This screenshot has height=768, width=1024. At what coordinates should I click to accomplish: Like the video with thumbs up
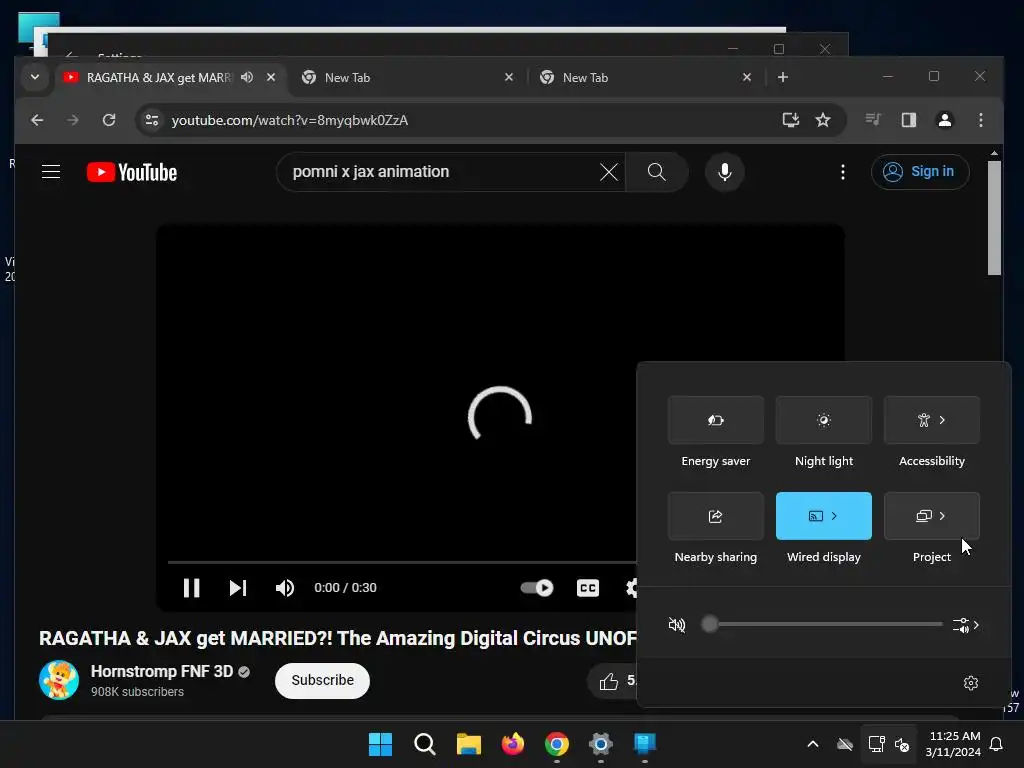tap(609, 681)
